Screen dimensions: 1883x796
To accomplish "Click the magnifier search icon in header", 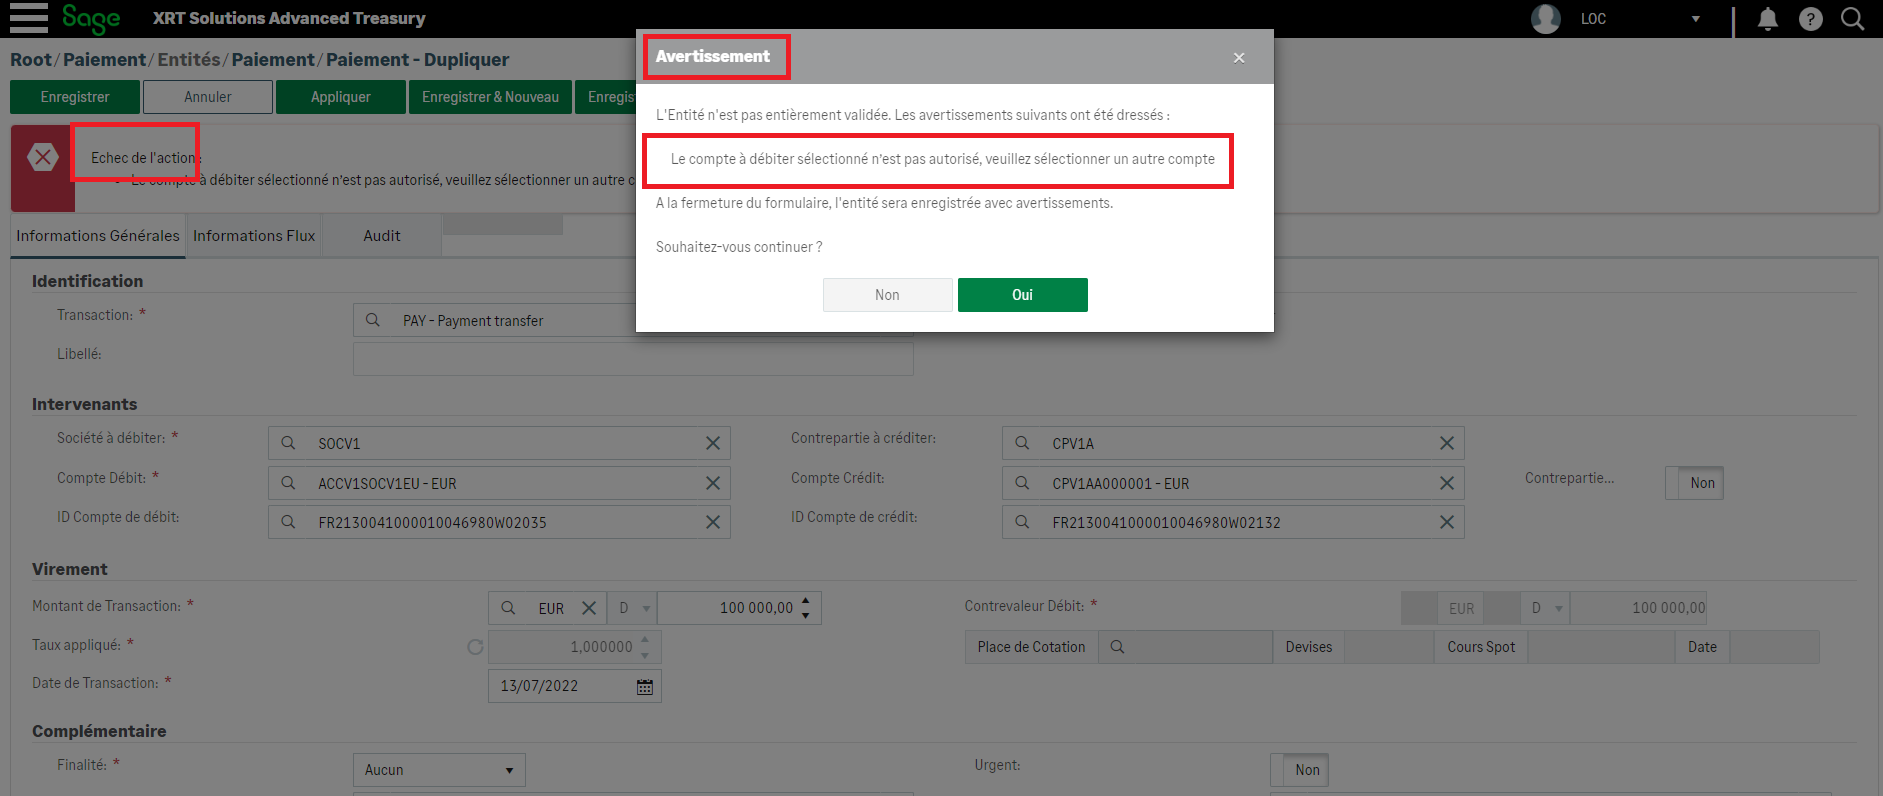I will (x=1852, y=19).
